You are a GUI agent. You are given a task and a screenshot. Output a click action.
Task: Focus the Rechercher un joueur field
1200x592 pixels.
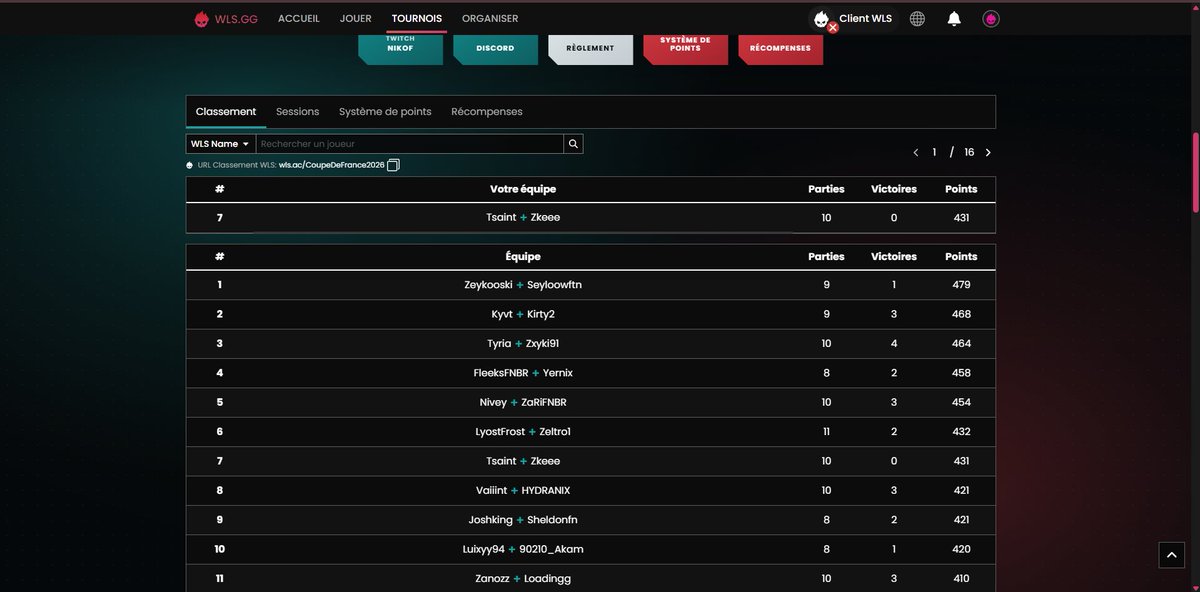point(409,144)
